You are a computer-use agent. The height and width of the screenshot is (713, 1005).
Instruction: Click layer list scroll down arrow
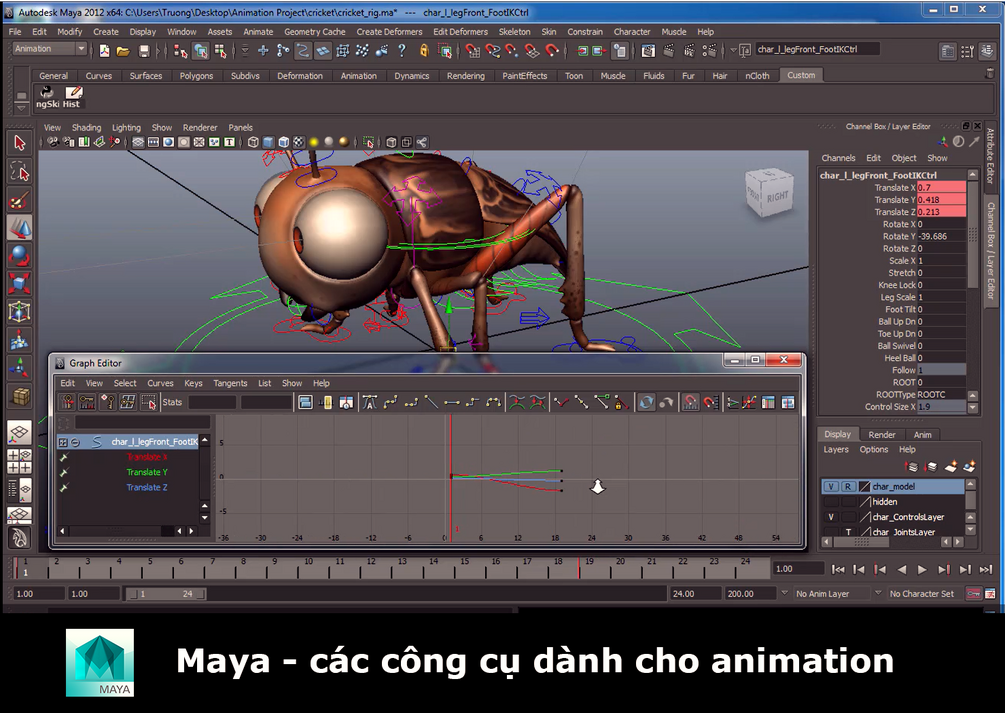point(970,530)
